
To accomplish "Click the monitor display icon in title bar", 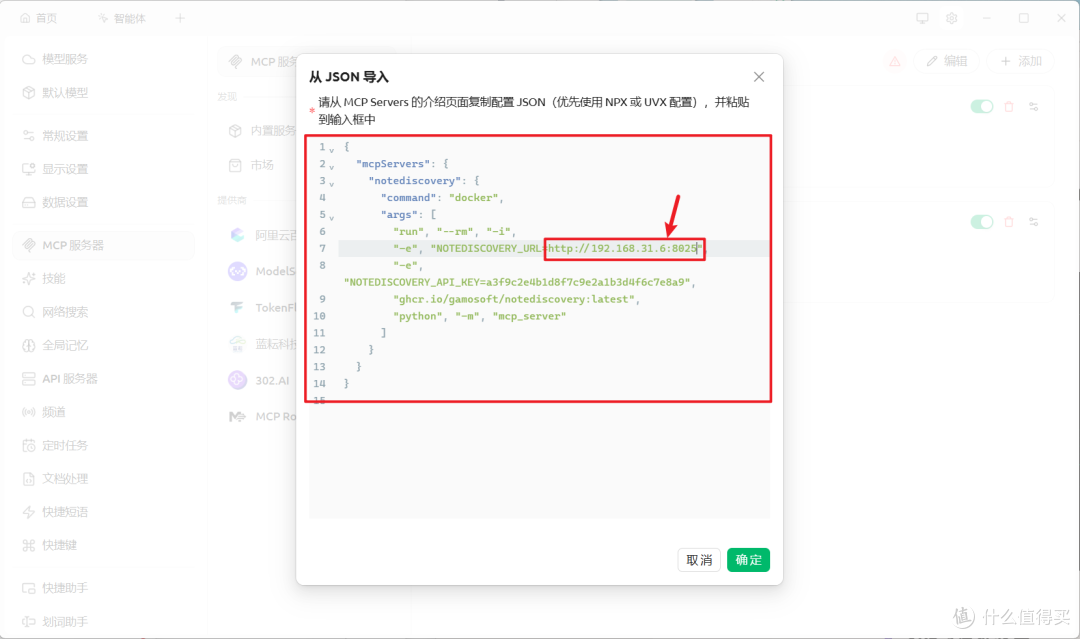I will click(922, 19).
